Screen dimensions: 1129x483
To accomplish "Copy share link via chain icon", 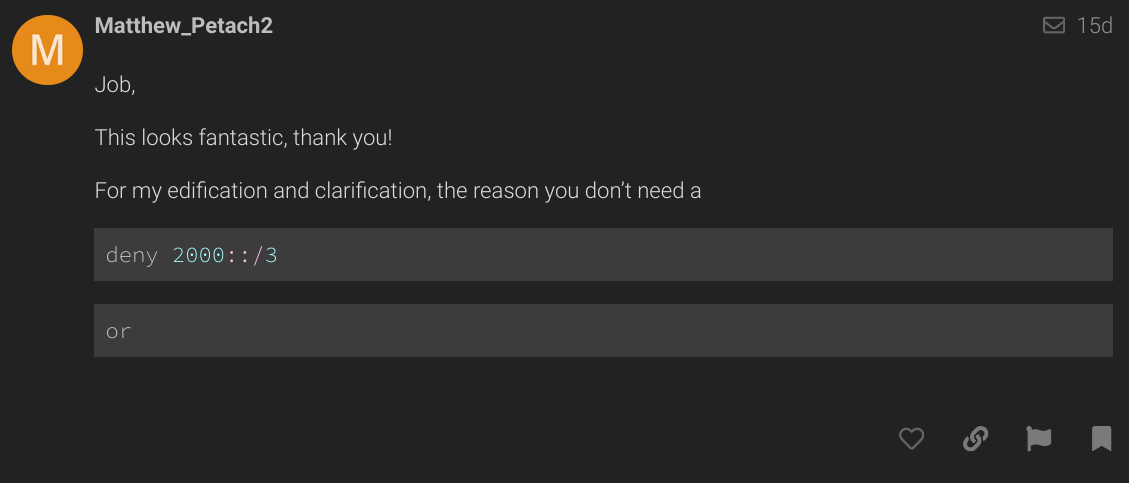I will [x=975, y=438].
